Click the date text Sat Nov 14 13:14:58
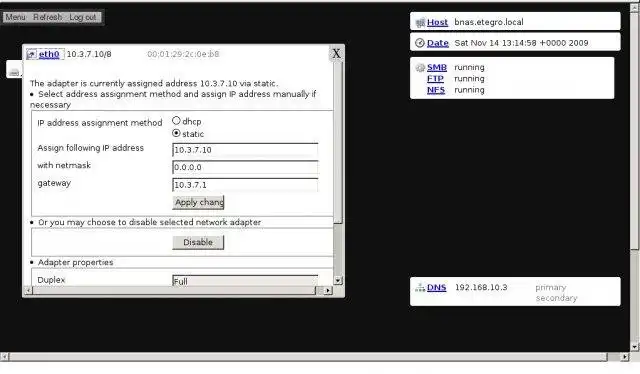Image resolution: width=640 pixels, height=374 pixels. [x=521, y=43]
